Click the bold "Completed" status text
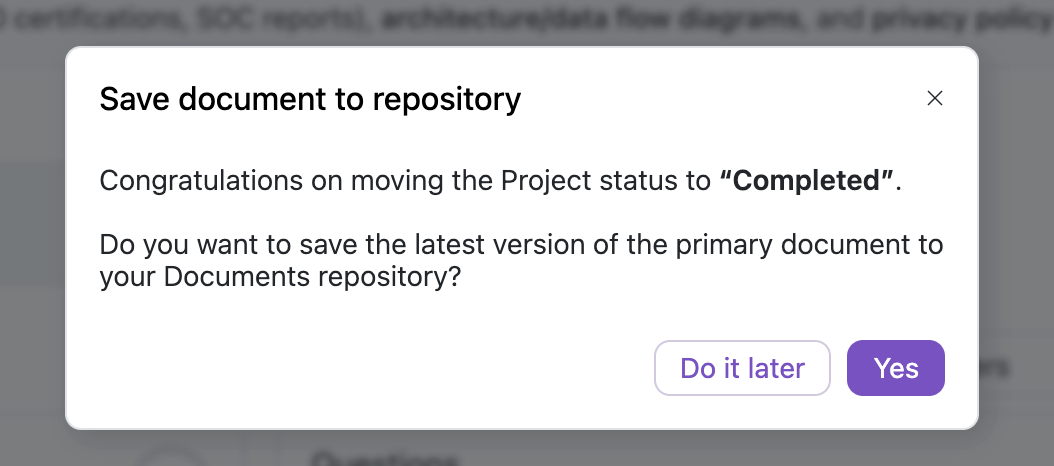 [x=806, y=181]
